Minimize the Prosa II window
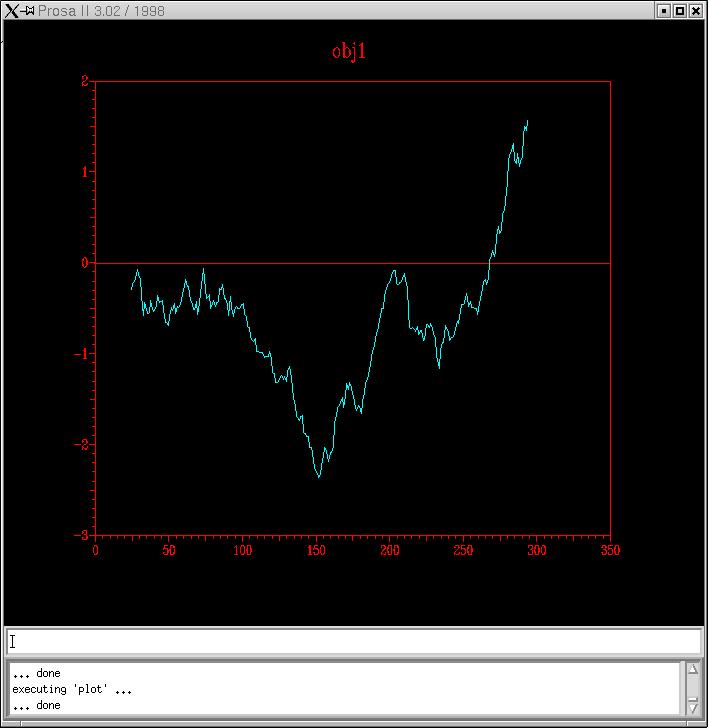The image size is (708, 728). (x=663, y=11)
